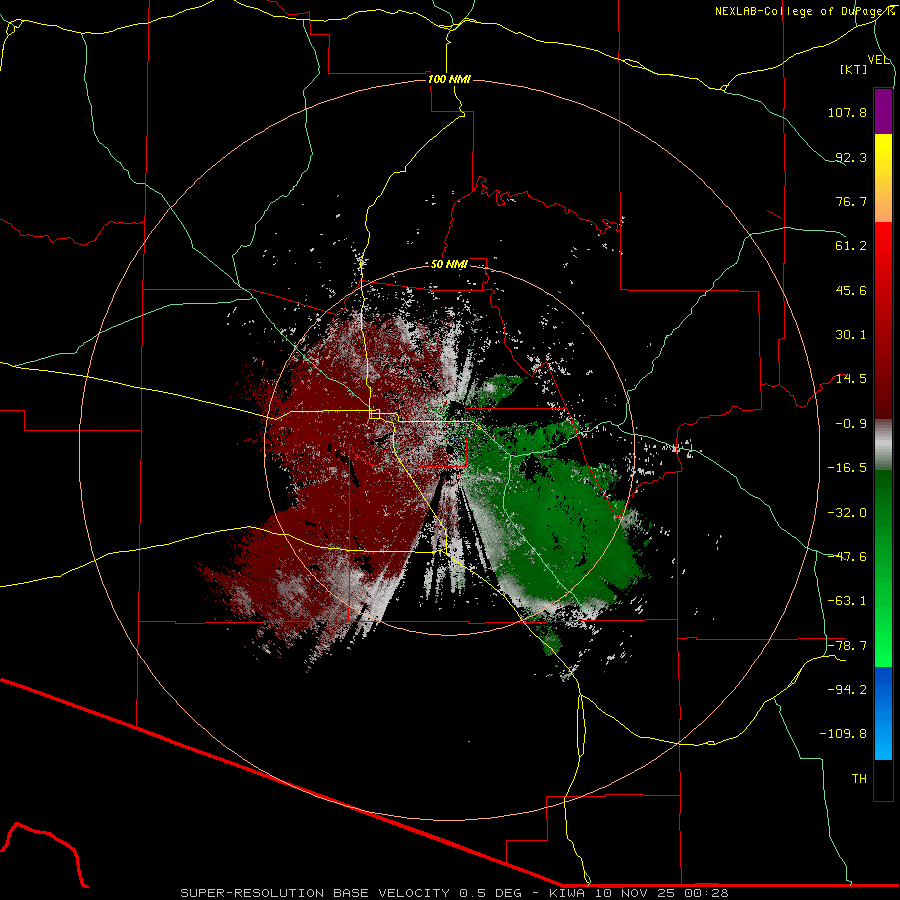Click the 107.8 velocity scale value
This screenshot has width=900, height=900.
tap(847, 112)
